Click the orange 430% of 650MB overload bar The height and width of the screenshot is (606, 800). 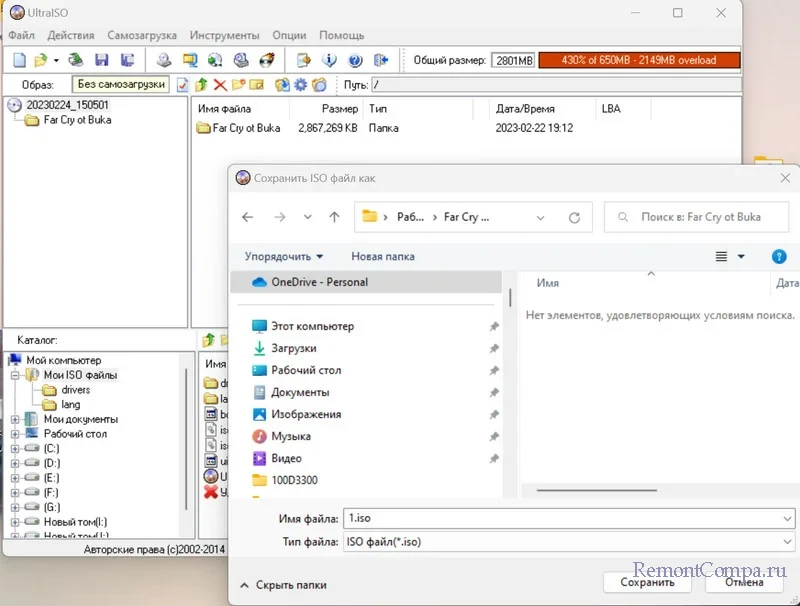pos(639,60)
